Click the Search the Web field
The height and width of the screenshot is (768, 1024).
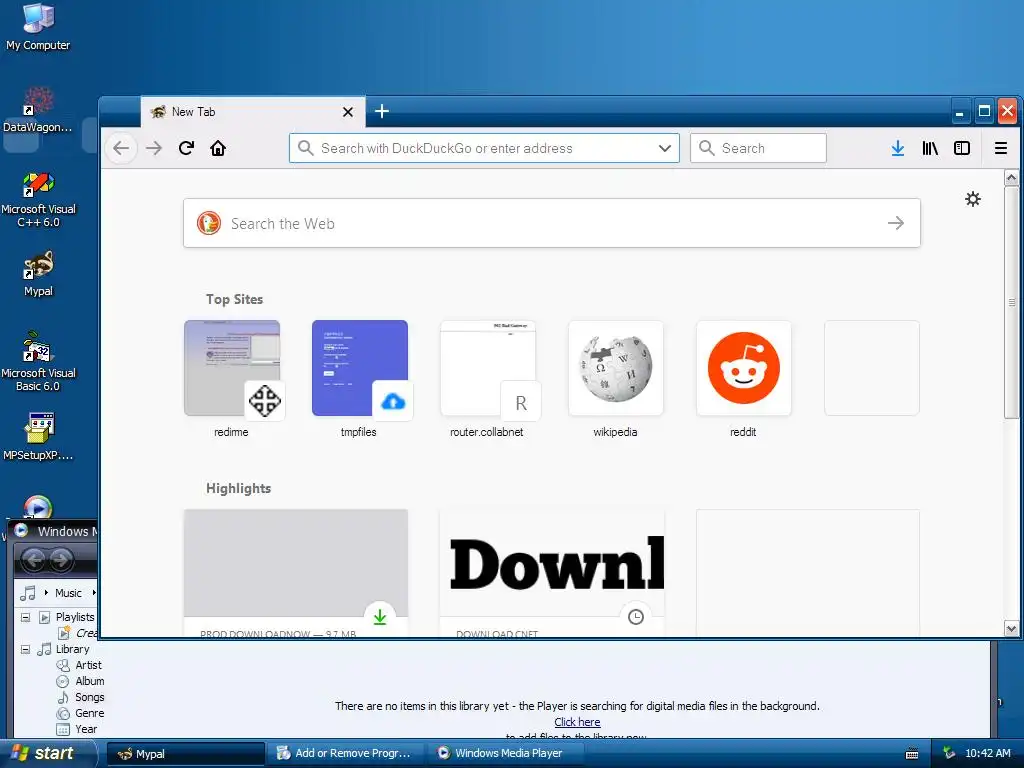click(552, 223)
